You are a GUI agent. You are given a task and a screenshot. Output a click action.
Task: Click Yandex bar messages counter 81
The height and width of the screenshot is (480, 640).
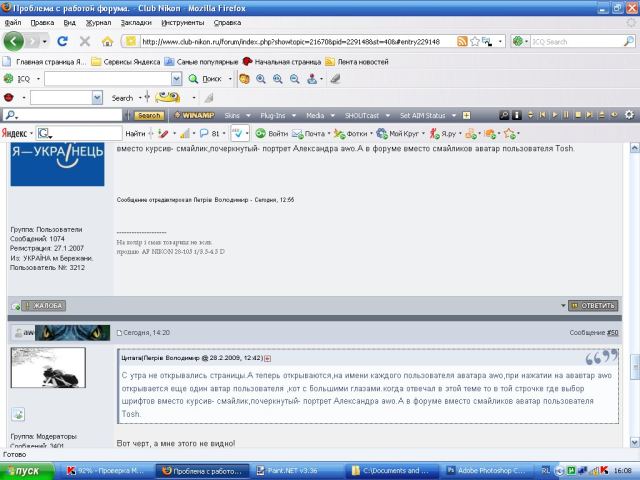click(210, 133)
